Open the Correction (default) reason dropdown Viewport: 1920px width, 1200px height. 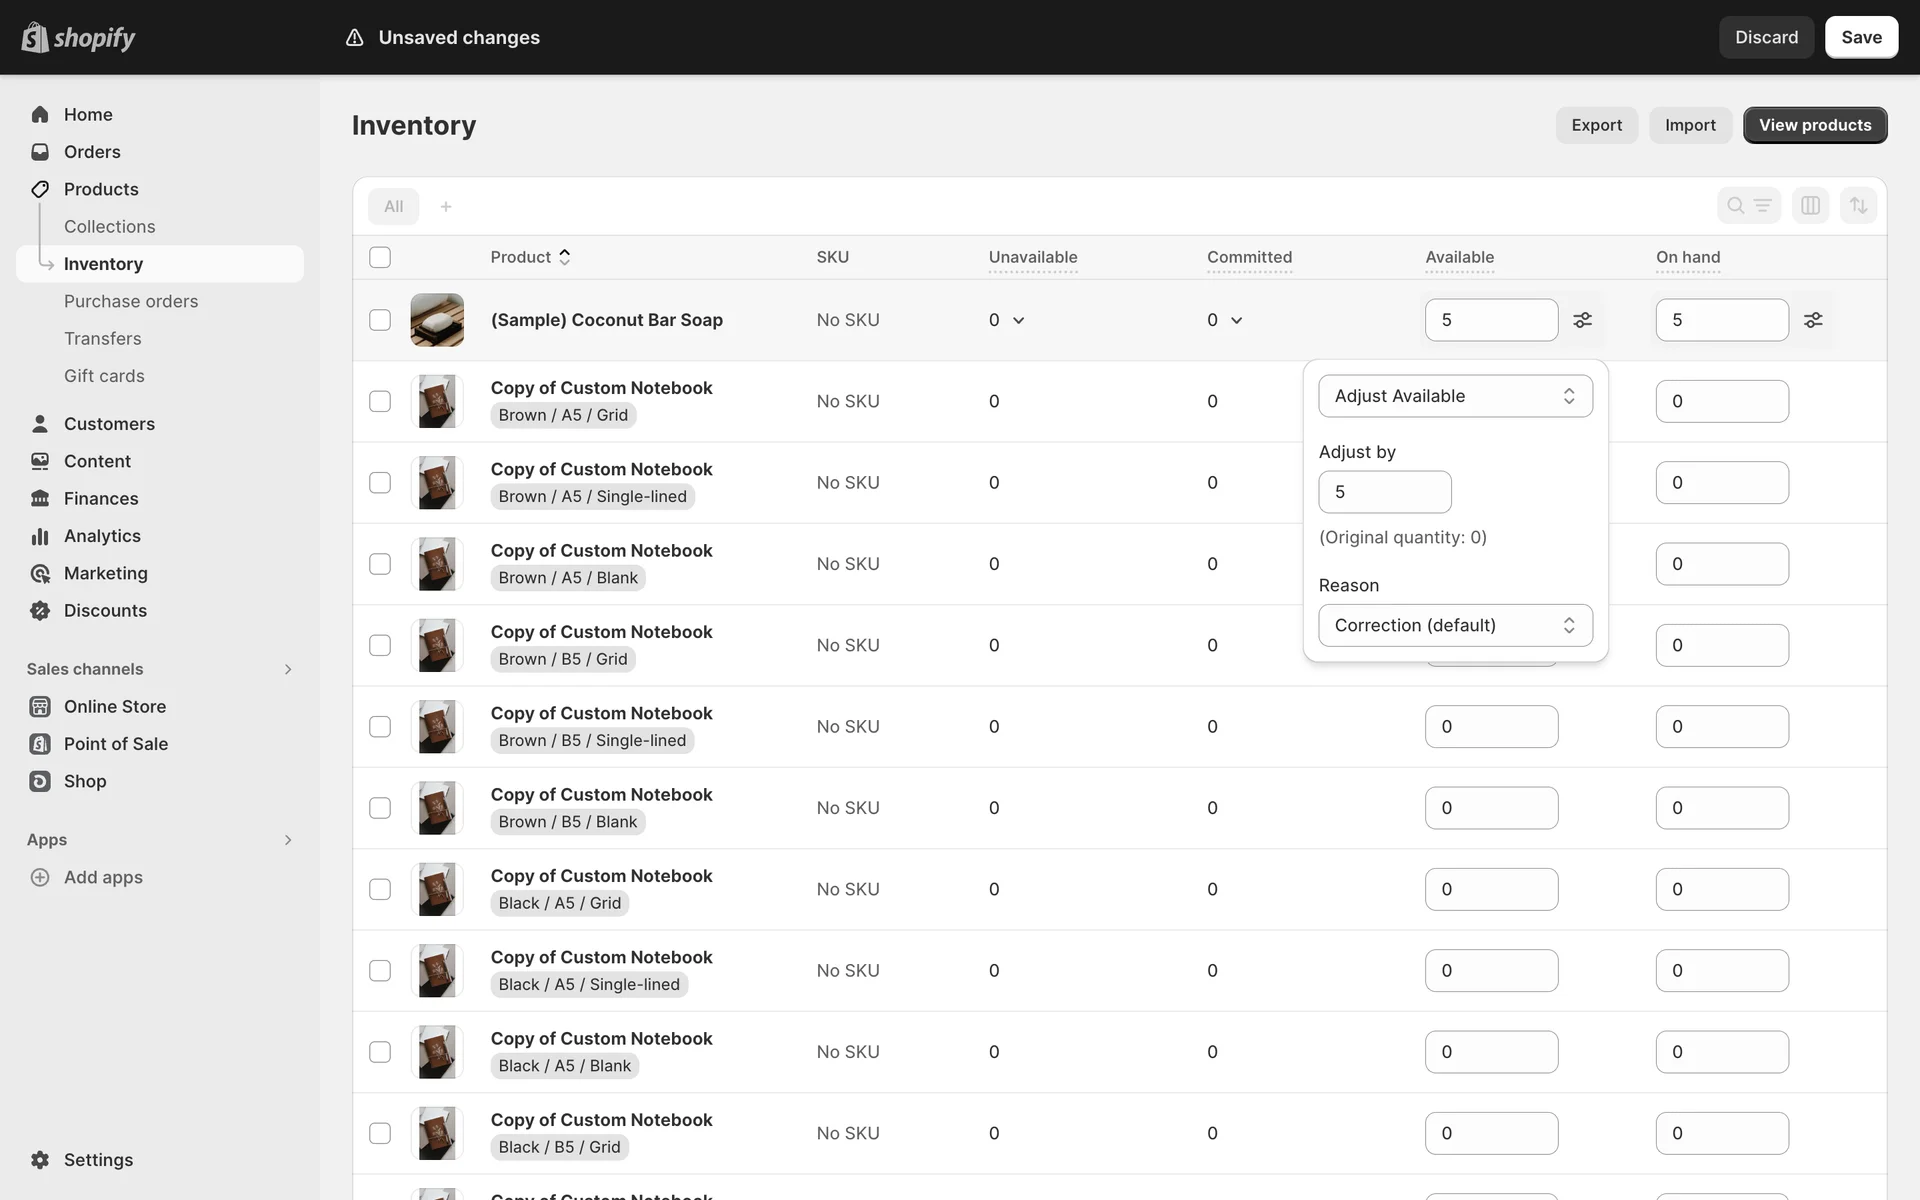point(1455,625)
